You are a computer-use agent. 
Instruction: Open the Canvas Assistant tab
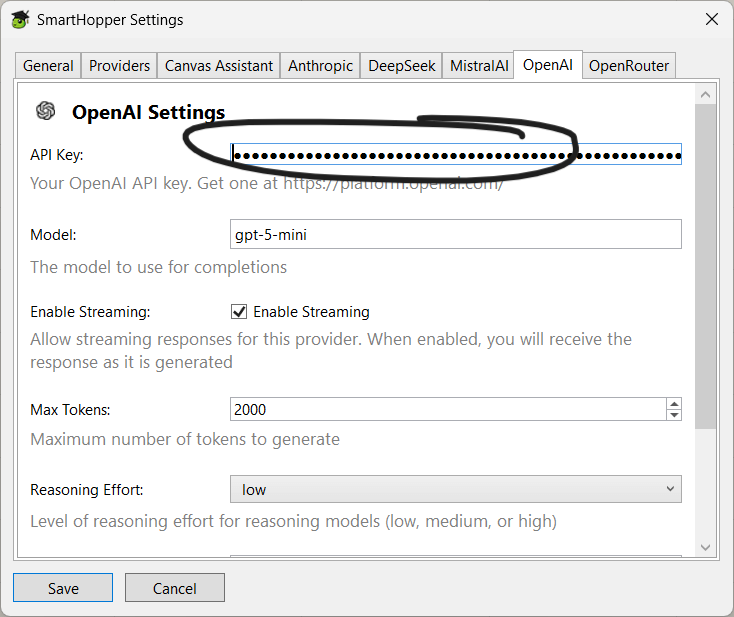click(219, 66)
